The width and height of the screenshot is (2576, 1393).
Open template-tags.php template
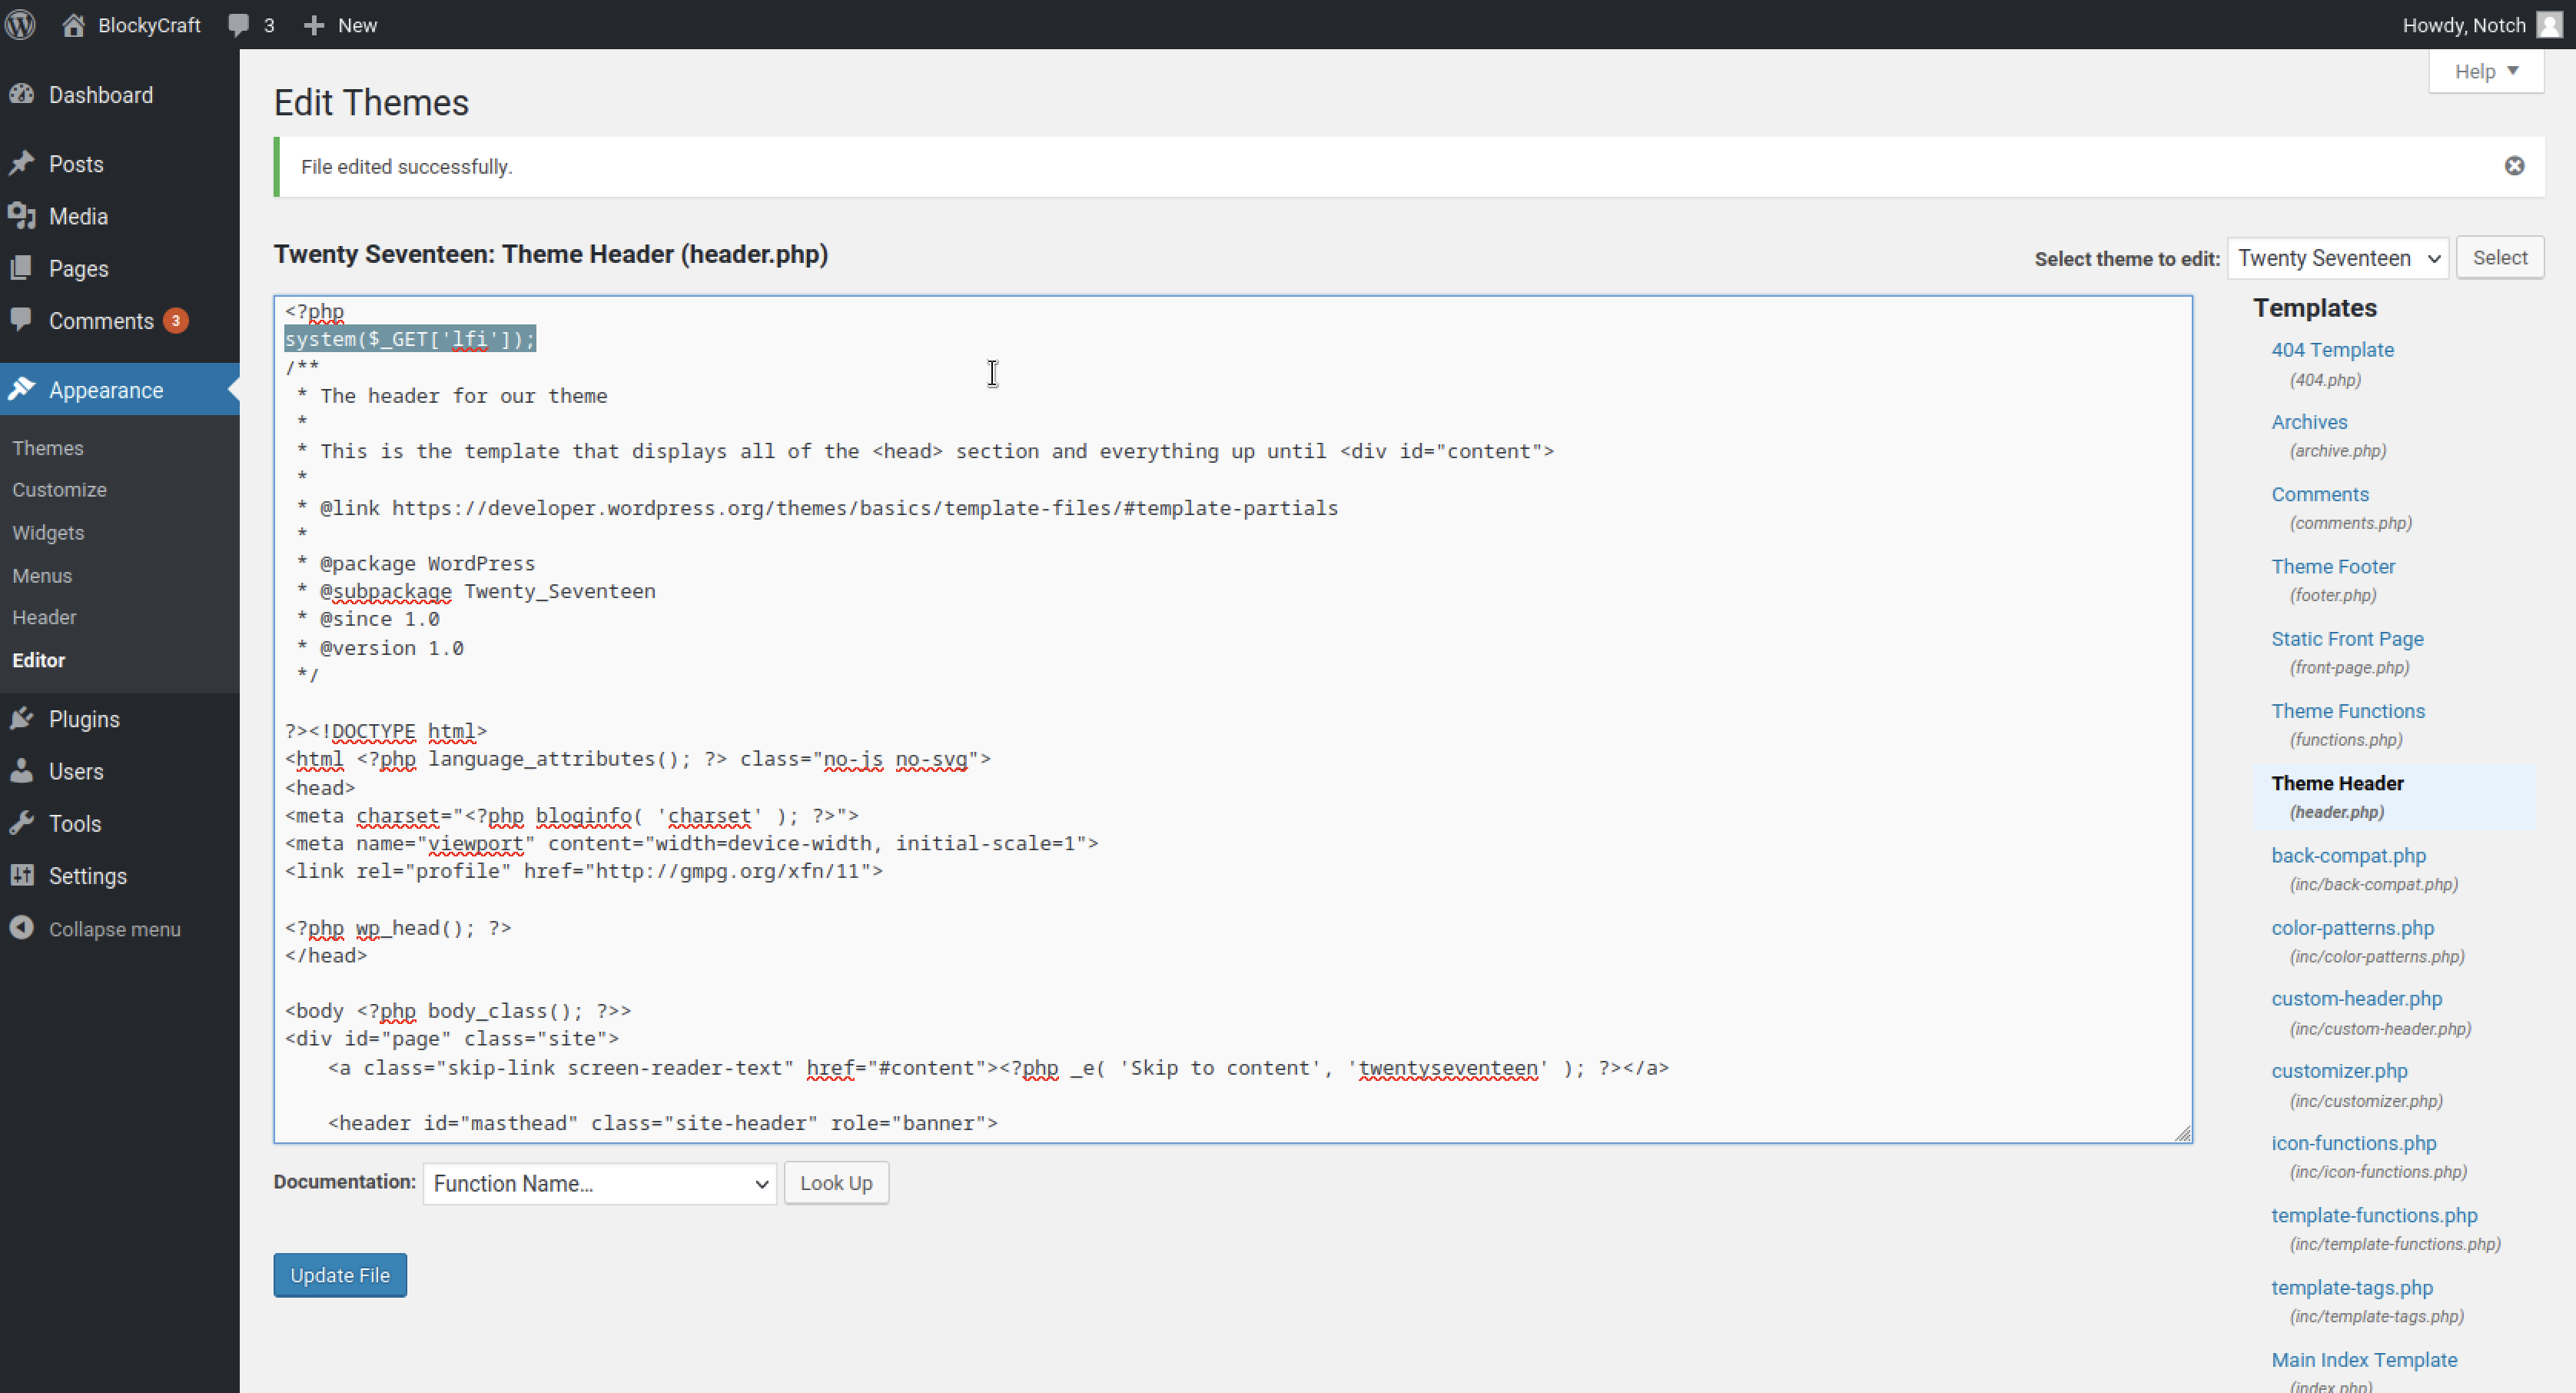[x=2352, y=1288]
